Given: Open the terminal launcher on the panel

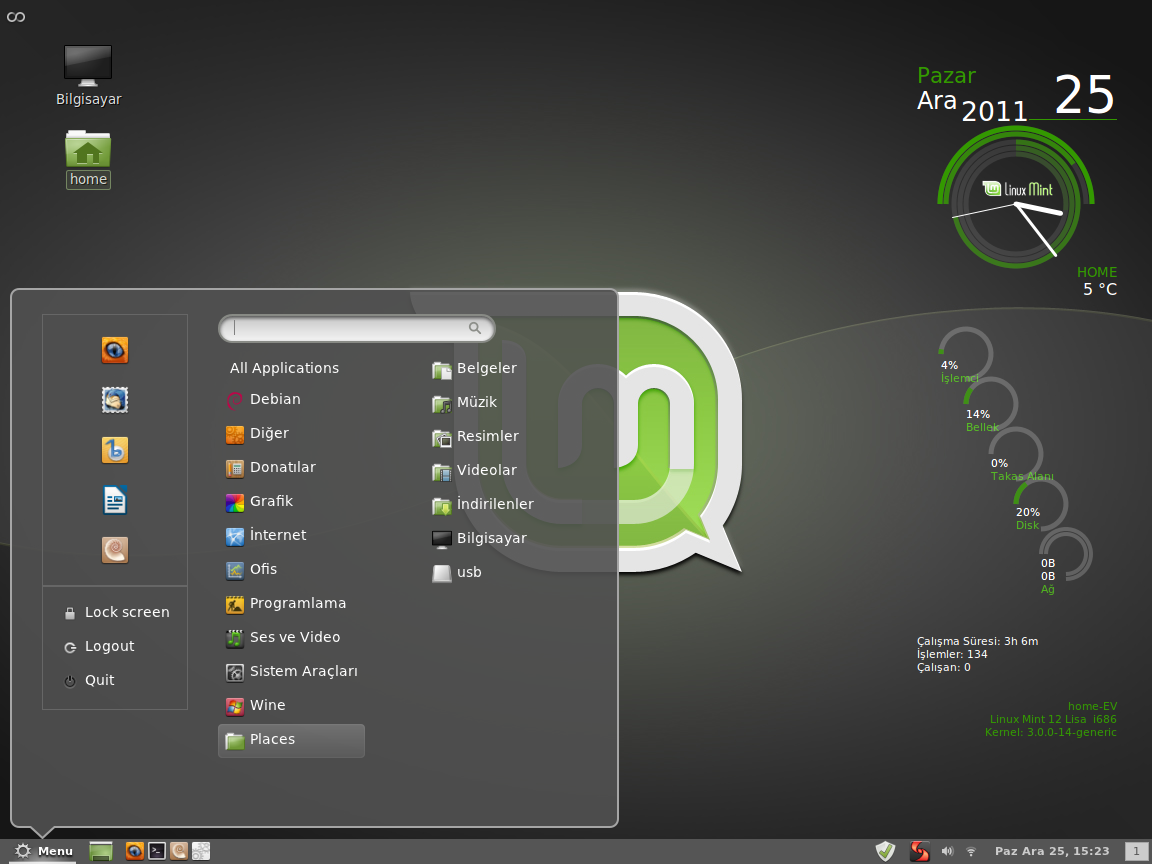Looking at the screenshot, I should tap(156, 851).
